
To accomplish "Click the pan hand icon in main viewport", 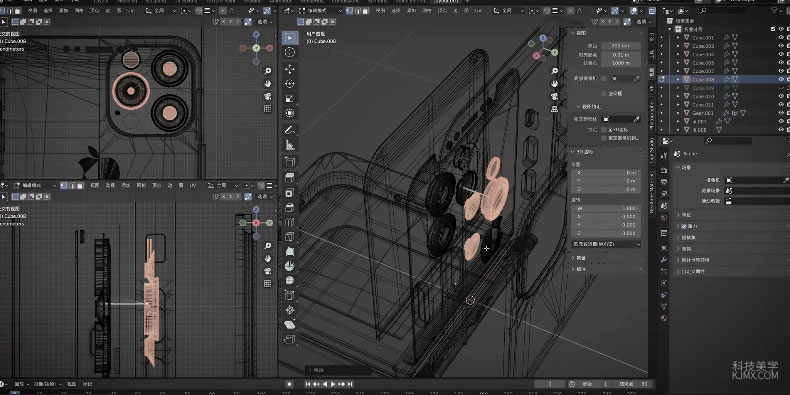I will (x=555, y=83).
